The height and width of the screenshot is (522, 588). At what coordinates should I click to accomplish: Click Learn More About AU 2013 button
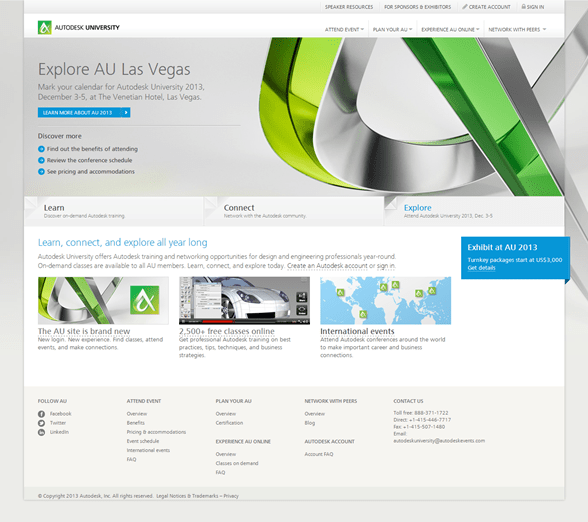click(x=84, y=112)
